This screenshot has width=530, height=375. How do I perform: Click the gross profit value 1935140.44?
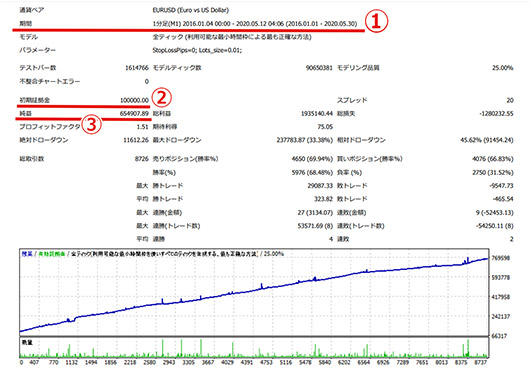click(317, 114)
